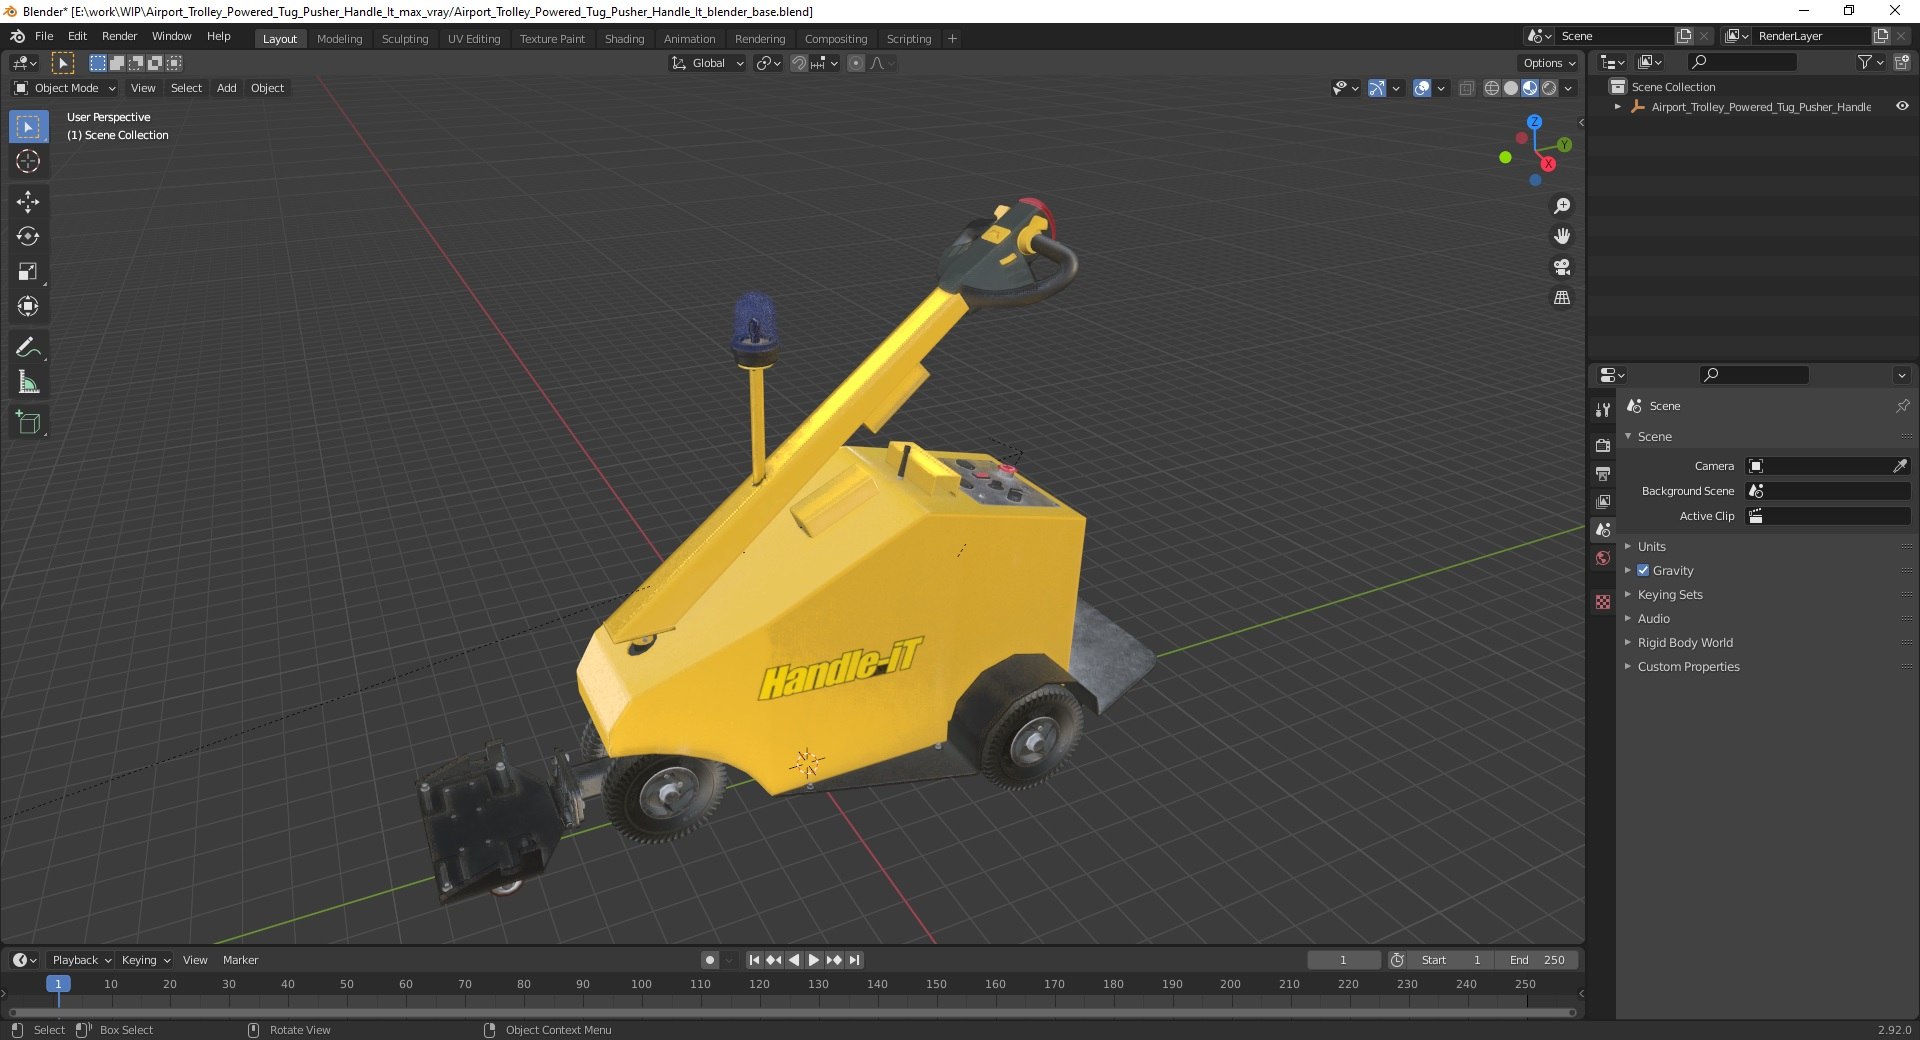Select the Rotate tool
This screenshot has width=1920, height=1040.
point(28,236)
